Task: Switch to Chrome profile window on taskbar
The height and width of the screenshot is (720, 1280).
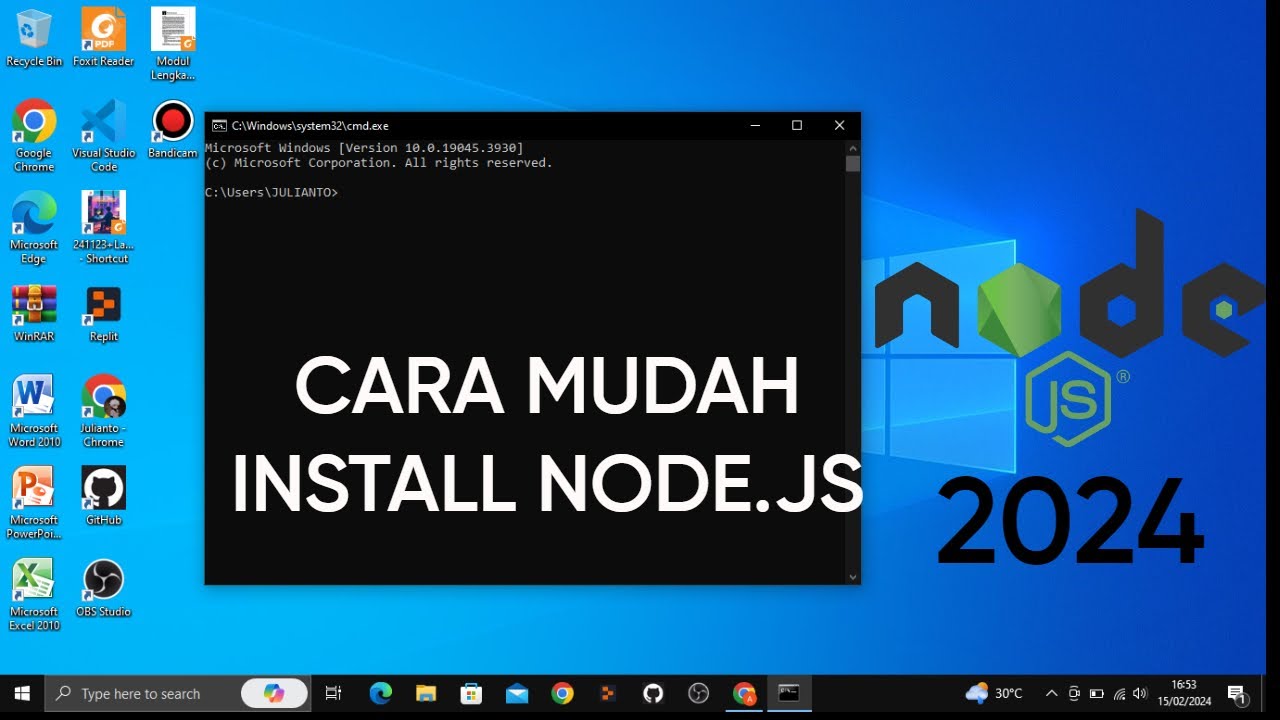Action: [x=744, y=693]
